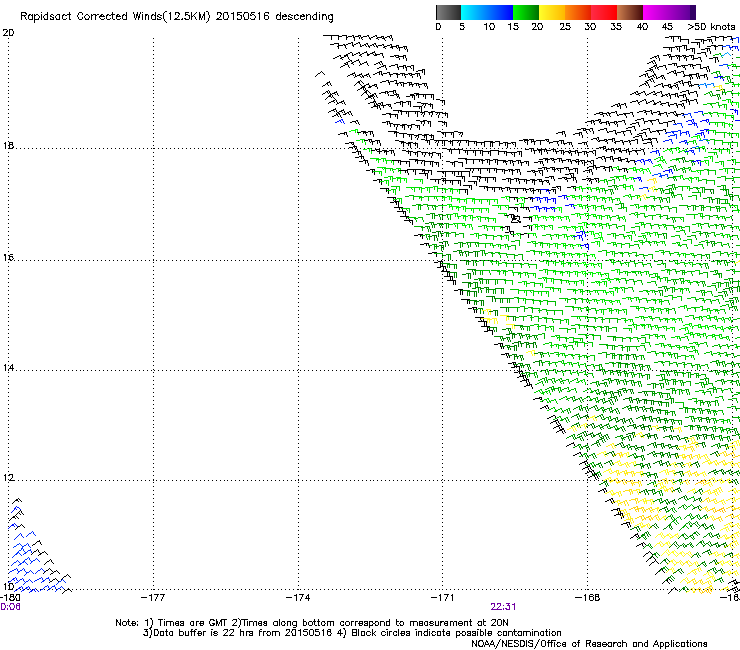Click the purple '0:06' time label
The image size is (740, 650).
coord(10,607)
